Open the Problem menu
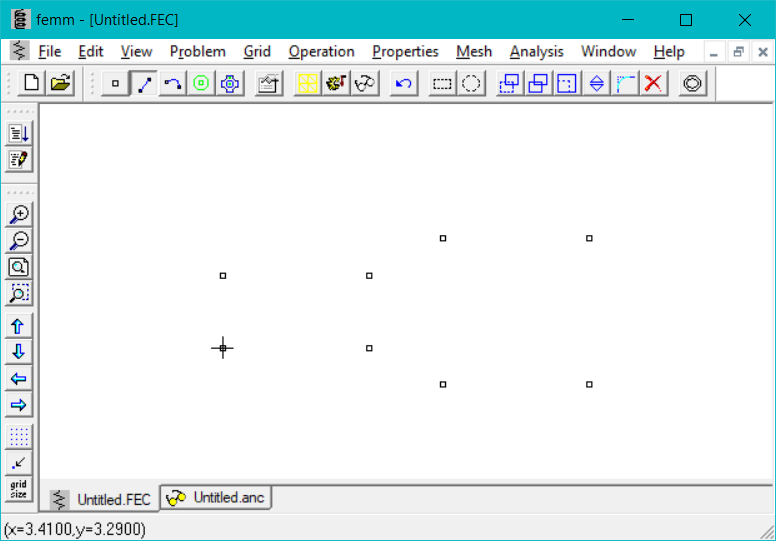 click(197, 51)
